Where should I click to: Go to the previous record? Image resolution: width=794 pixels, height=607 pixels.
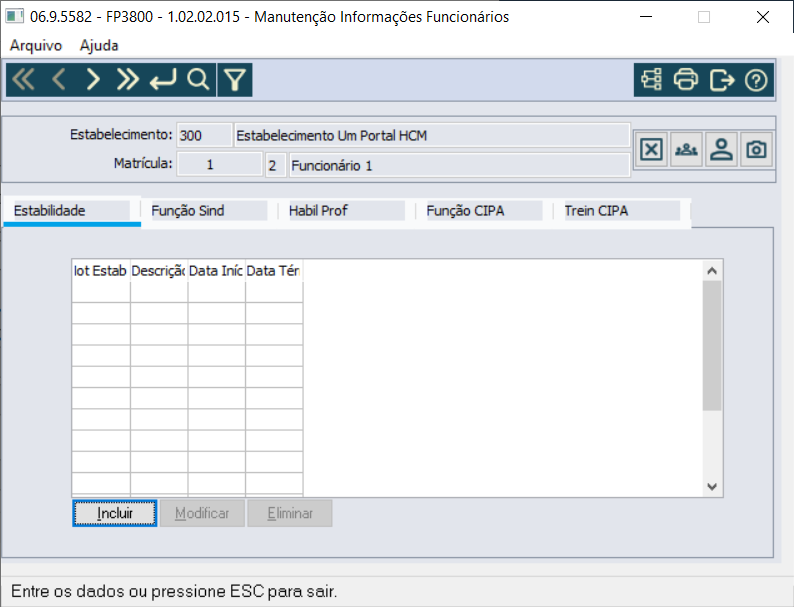59,80
